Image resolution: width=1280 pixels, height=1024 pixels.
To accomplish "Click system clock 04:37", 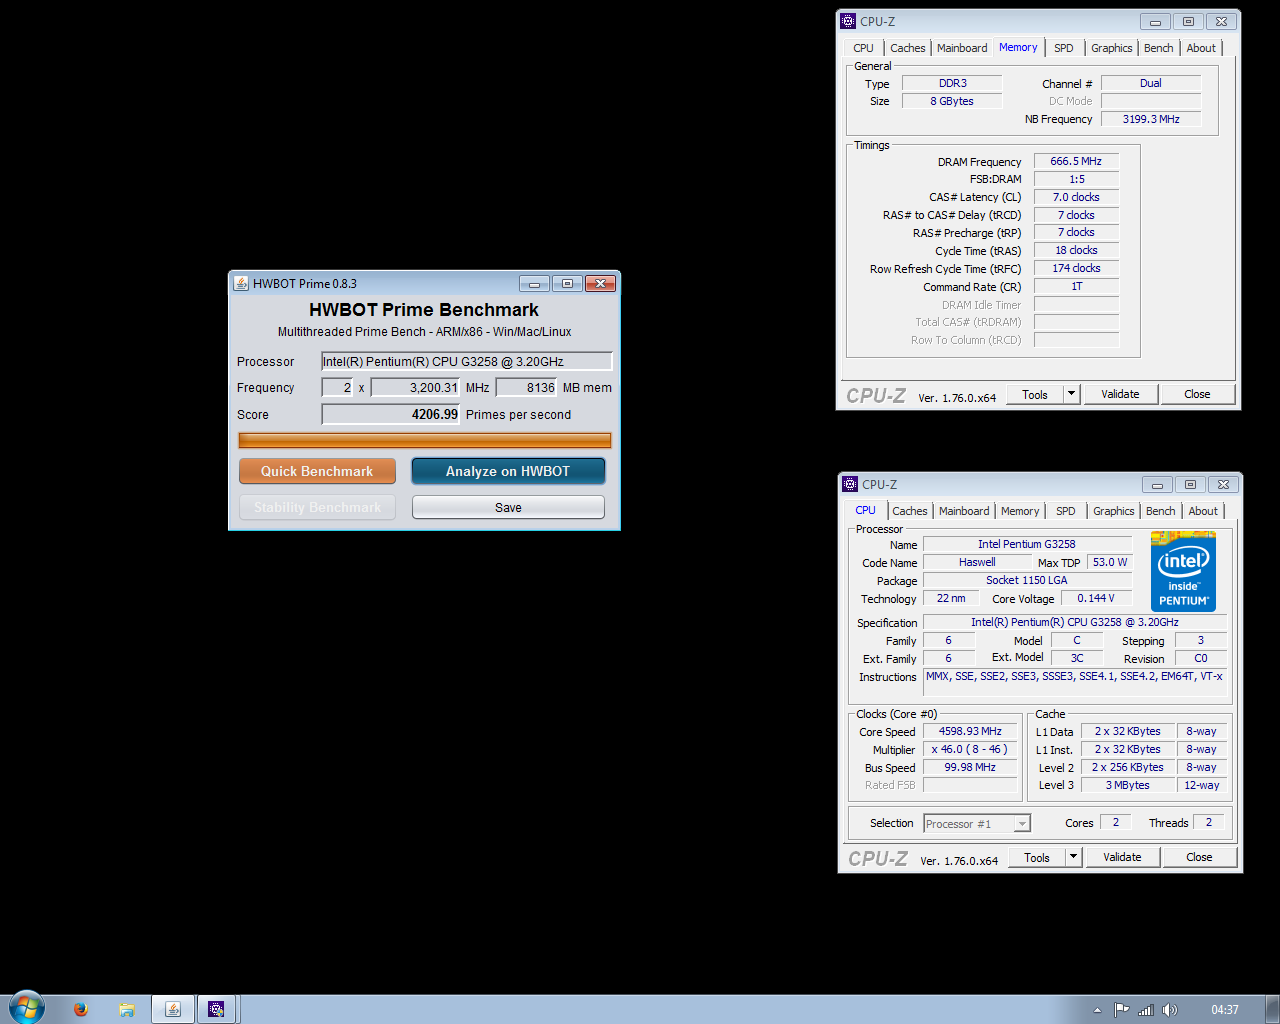I will (x=1224, y=1010).
